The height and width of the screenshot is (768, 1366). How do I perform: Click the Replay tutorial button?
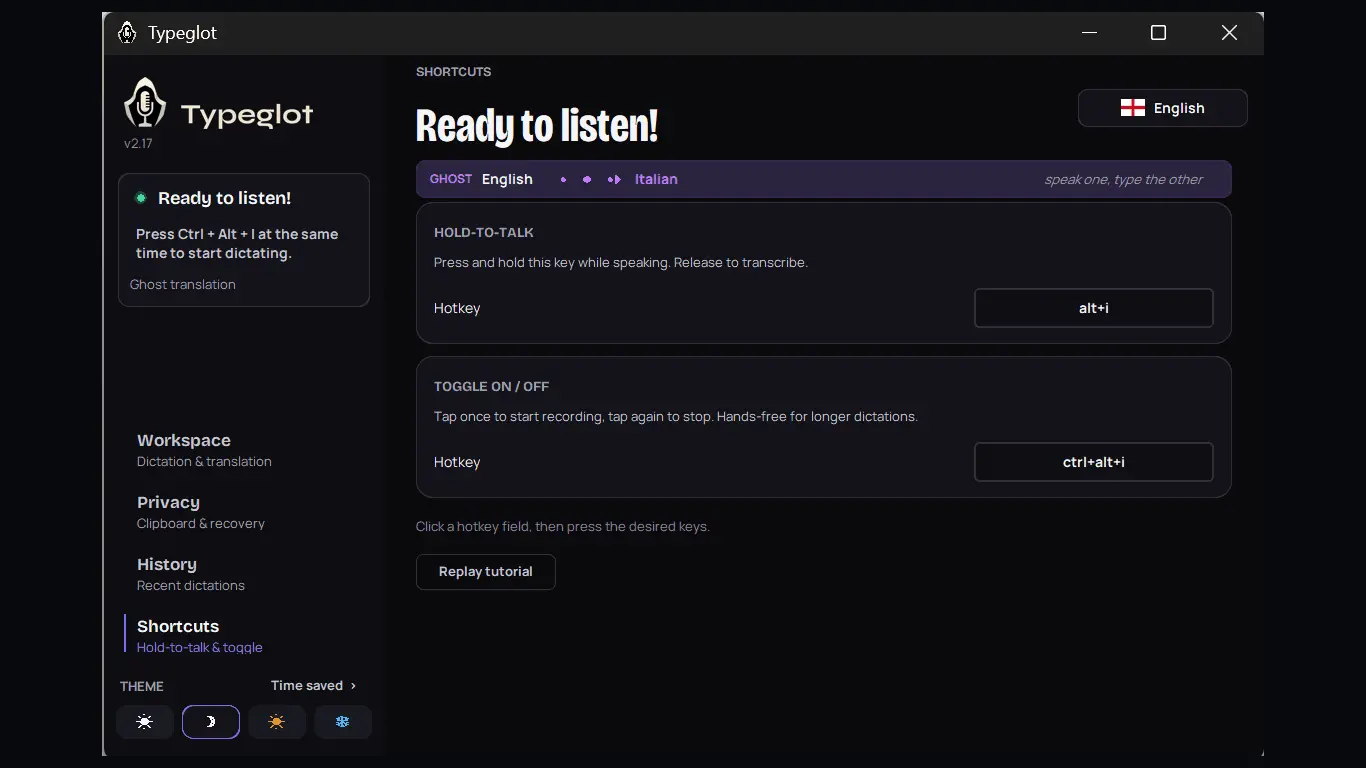[486, 572]
